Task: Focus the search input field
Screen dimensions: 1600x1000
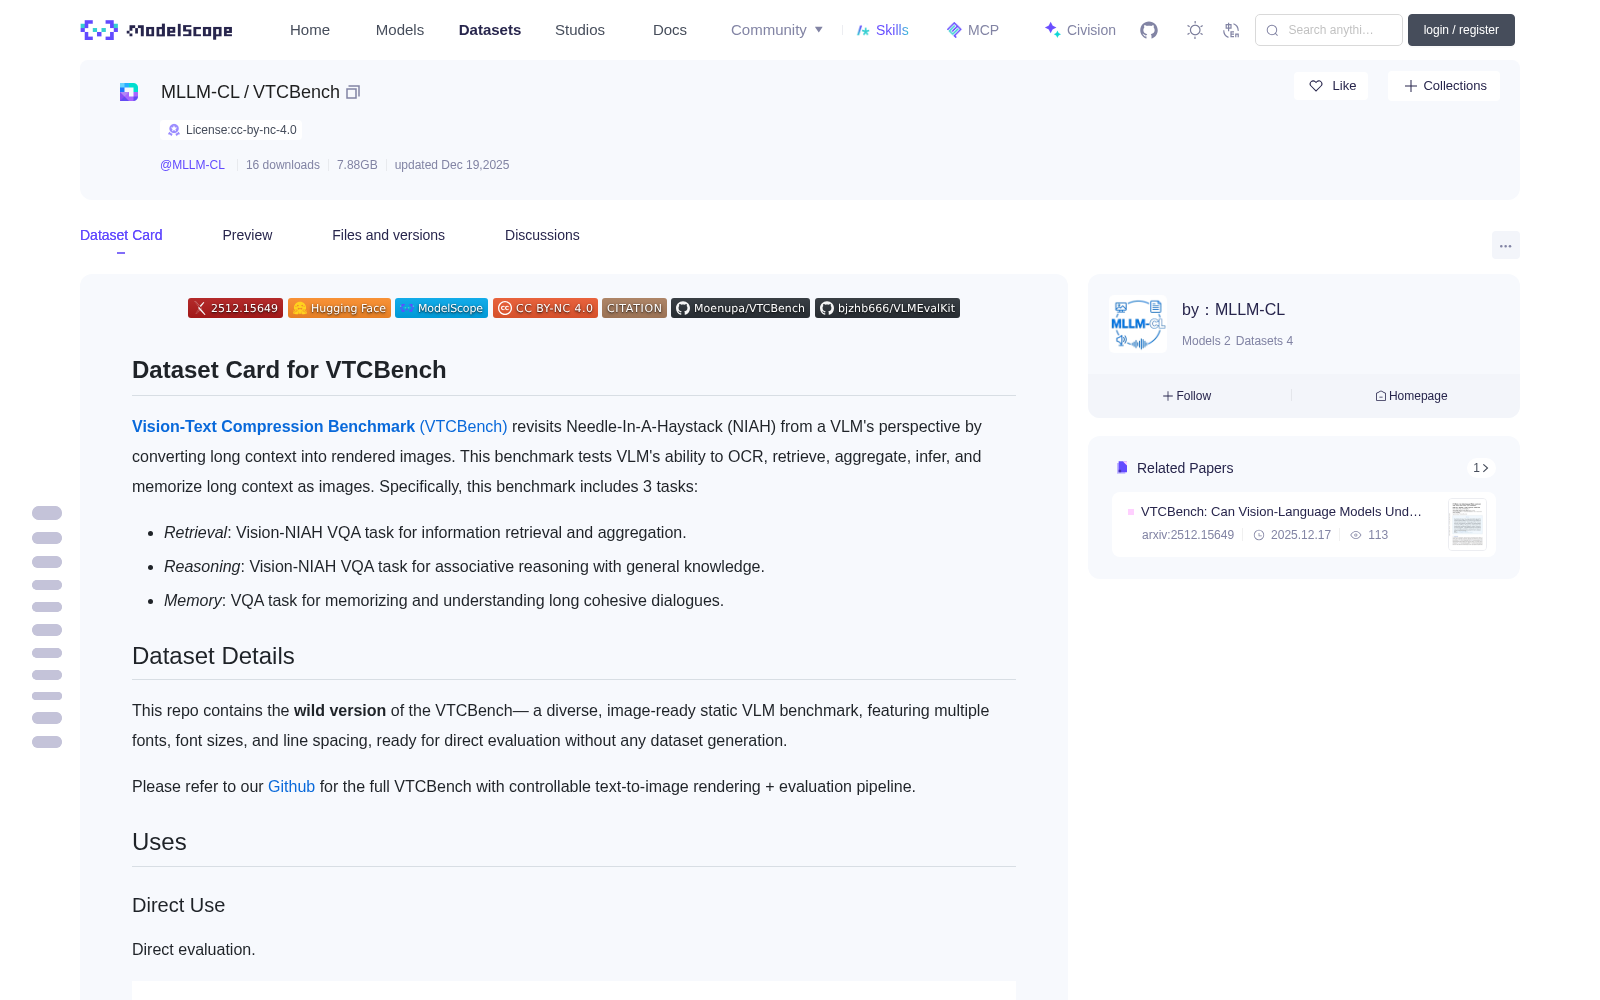Action: tap(1329, 30)
